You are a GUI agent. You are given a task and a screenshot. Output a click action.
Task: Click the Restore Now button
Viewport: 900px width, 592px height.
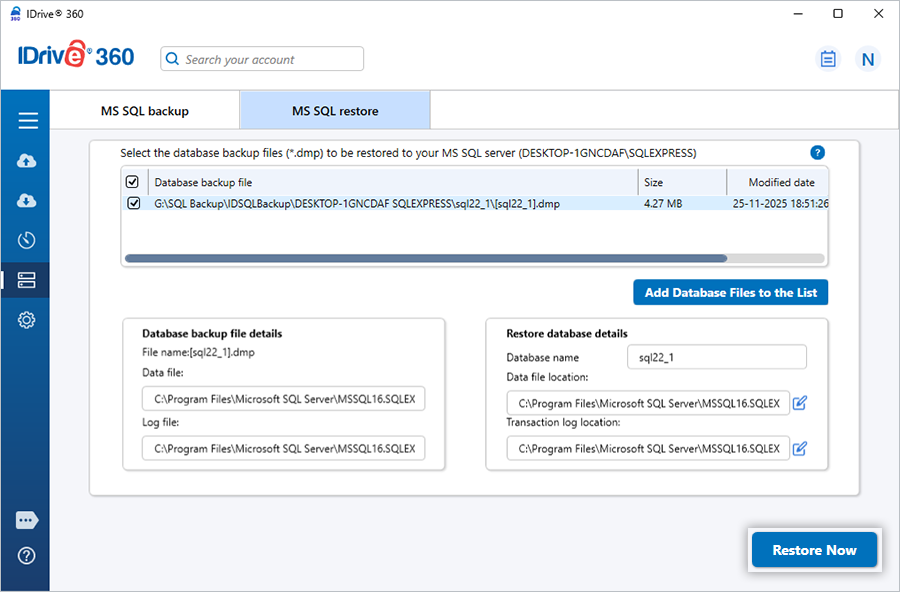(x=814, y=550)
